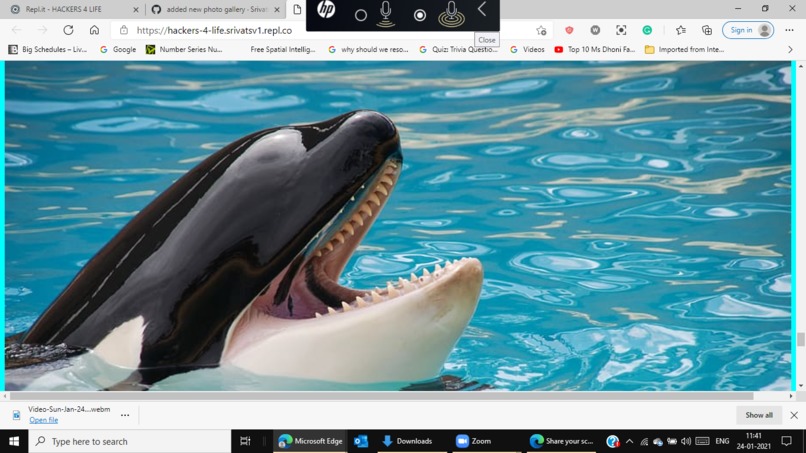Open the Collections icon in toolbar

pyautogui.click(x=707, y=30)
